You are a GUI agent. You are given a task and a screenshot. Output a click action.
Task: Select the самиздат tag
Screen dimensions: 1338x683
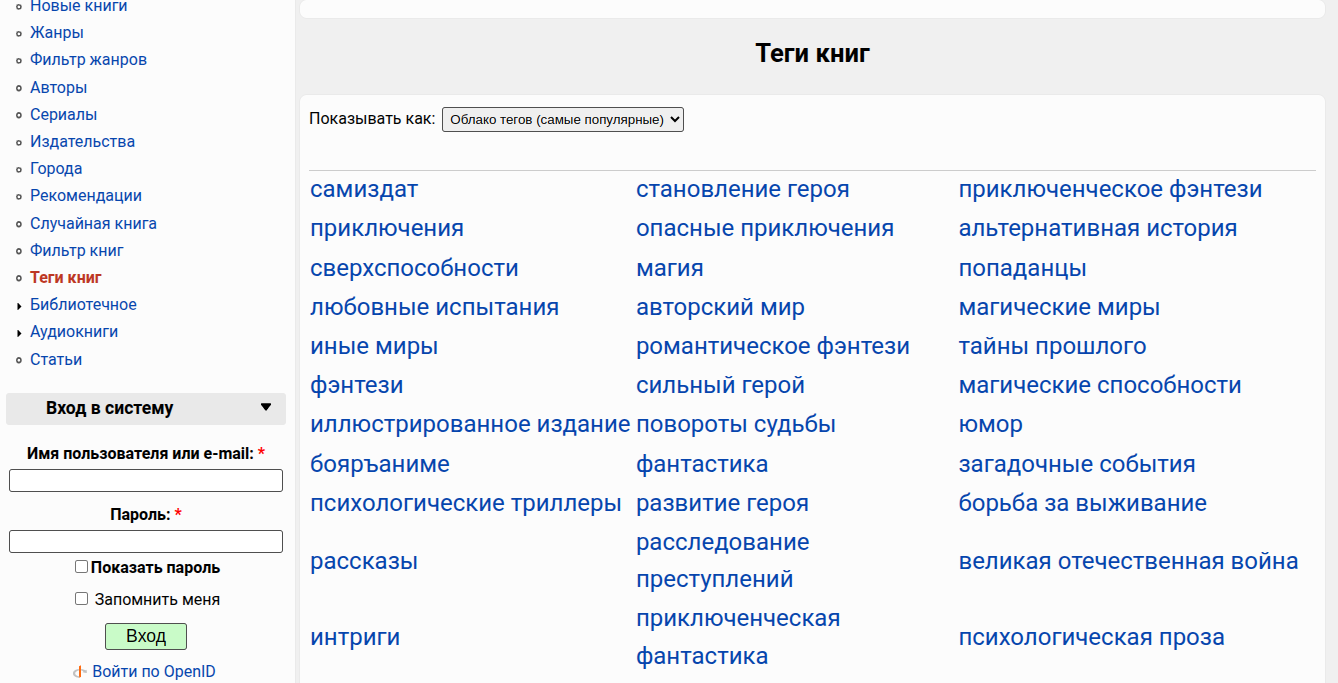(x=364, y=190)
